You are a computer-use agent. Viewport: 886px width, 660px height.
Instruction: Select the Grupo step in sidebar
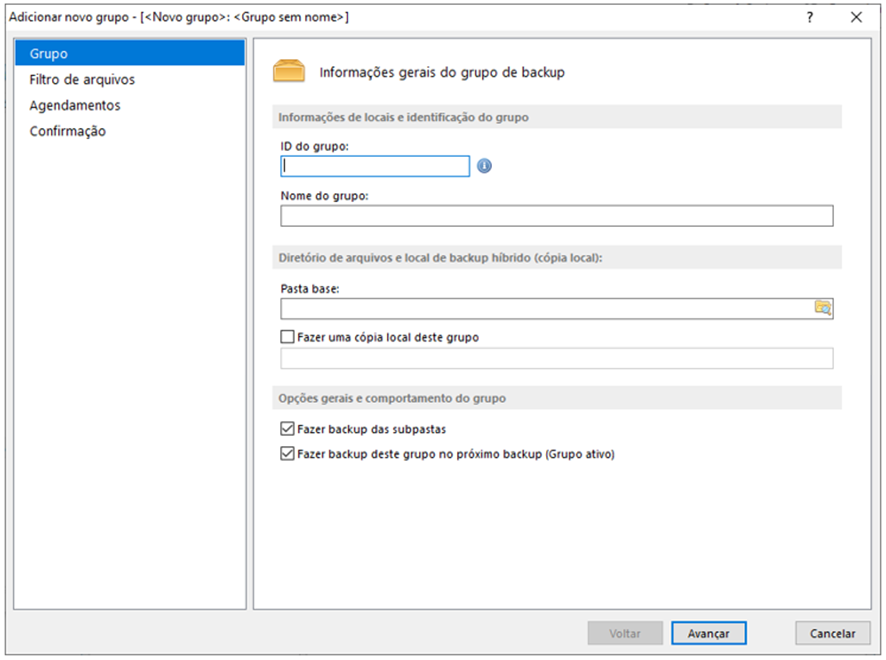click(x=130, y=53)
